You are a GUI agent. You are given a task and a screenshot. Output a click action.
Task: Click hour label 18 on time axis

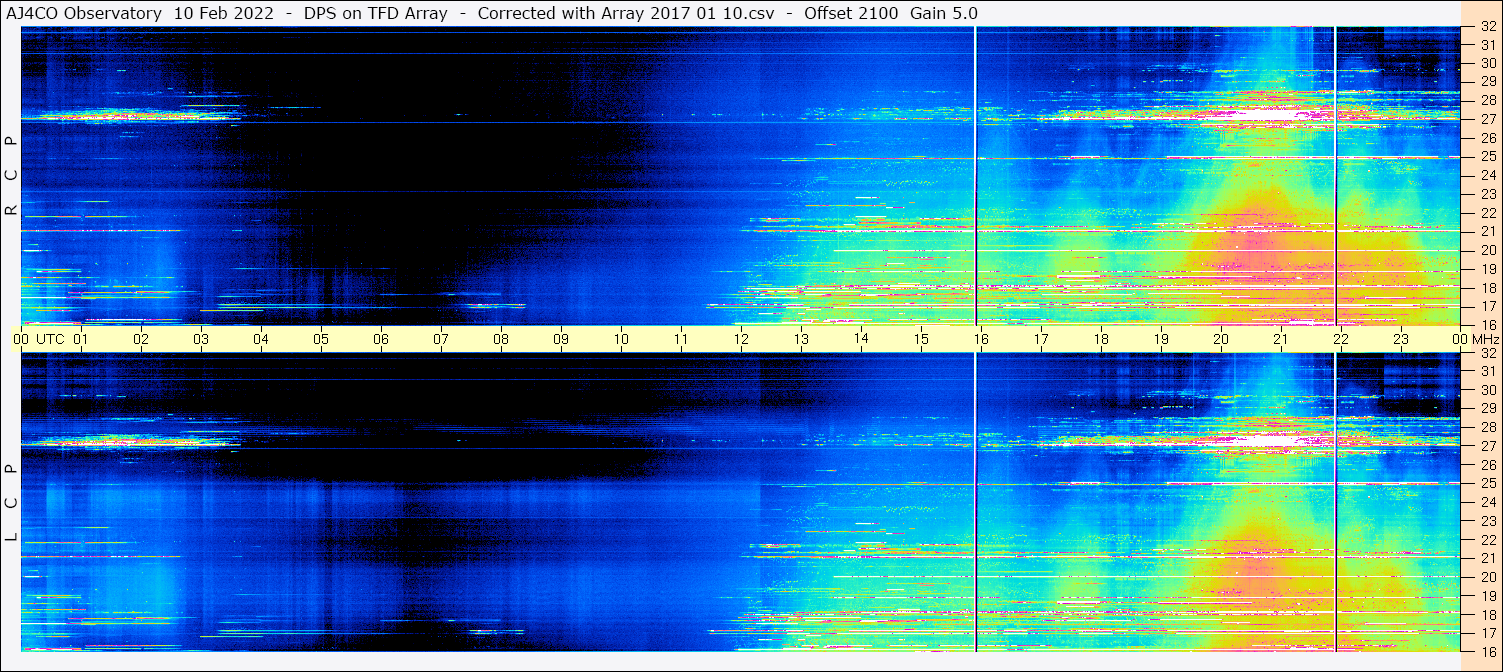tap(1101, 339)
